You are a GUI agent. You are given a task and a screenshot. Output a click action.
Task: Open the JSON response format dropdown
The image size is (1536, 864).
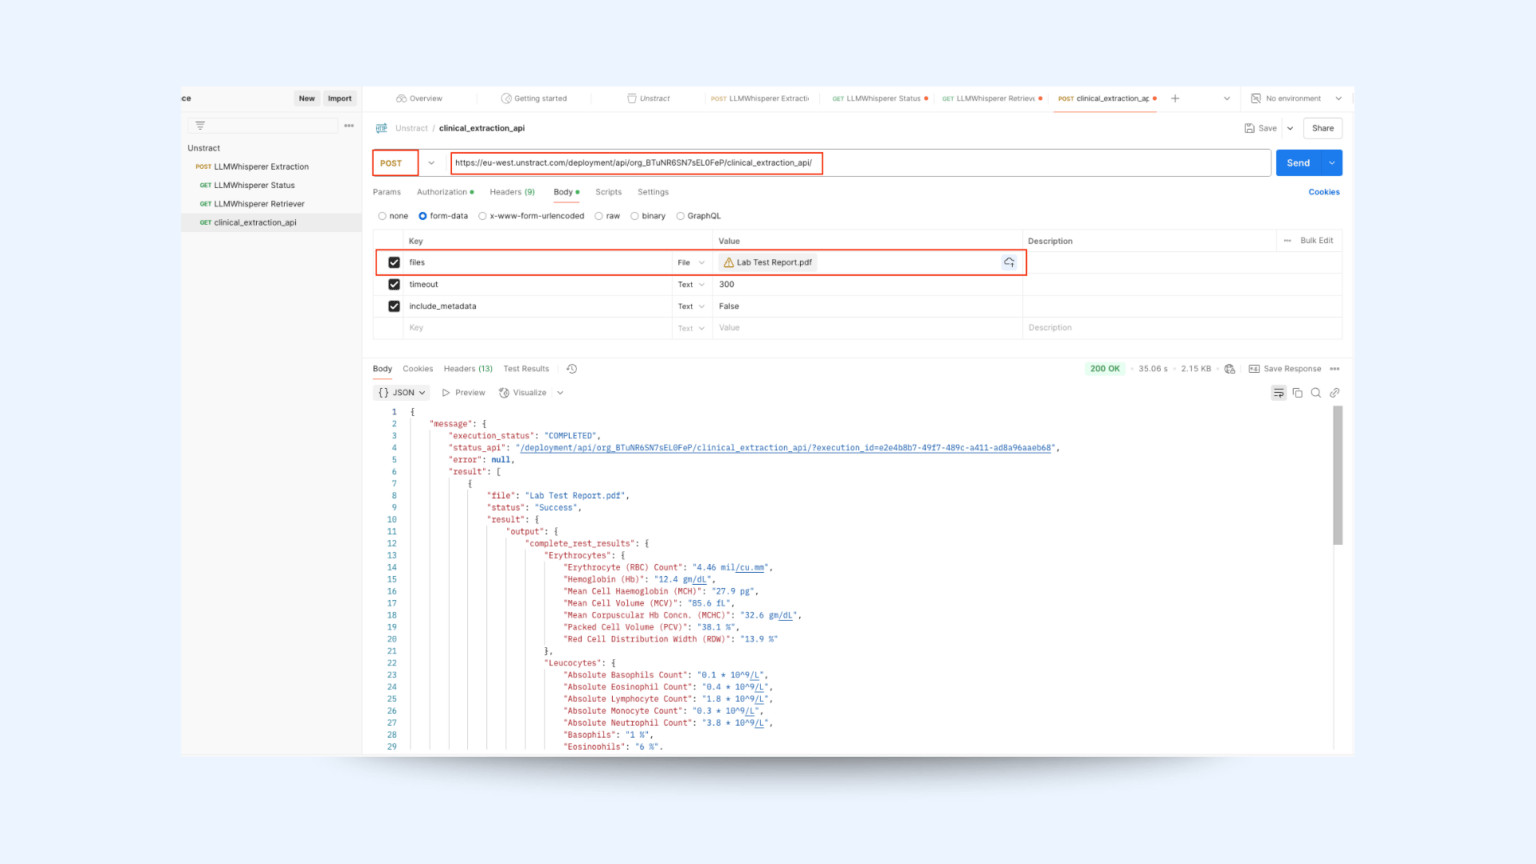click(401, 392)
